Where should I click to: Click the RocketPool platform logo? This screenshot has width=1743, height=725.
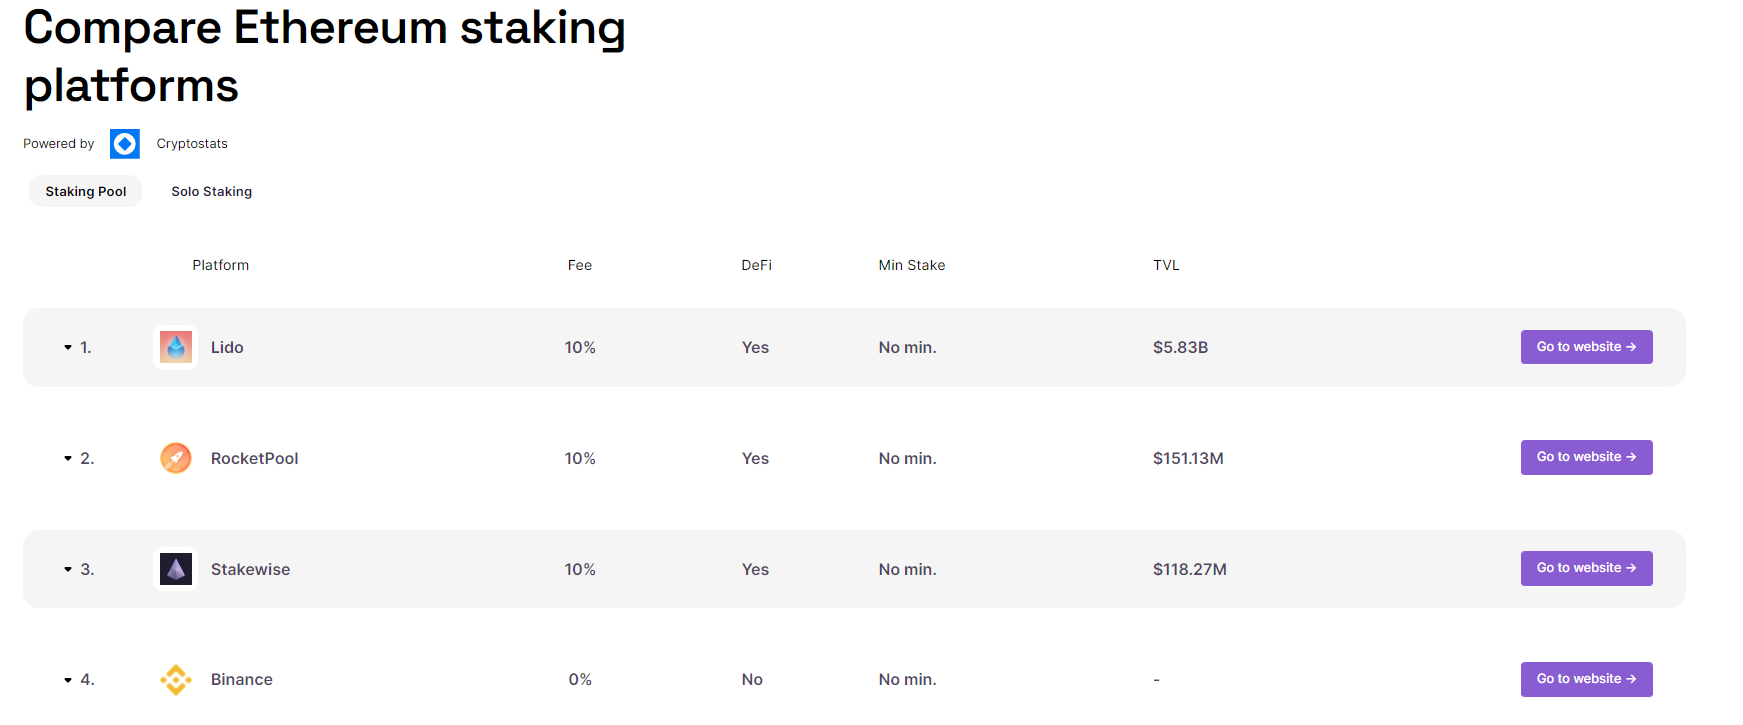[176, 458]
